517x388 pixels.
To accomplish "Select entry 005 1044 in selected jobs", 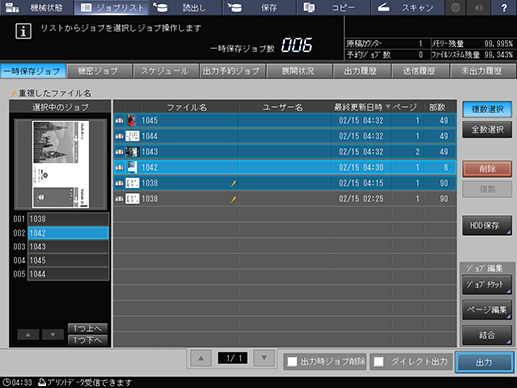I will point(68,274).
